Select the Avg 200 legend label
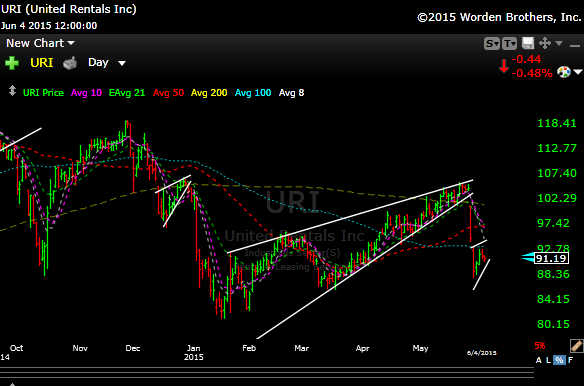The image size is (584, 386). (x=209, y=93)
